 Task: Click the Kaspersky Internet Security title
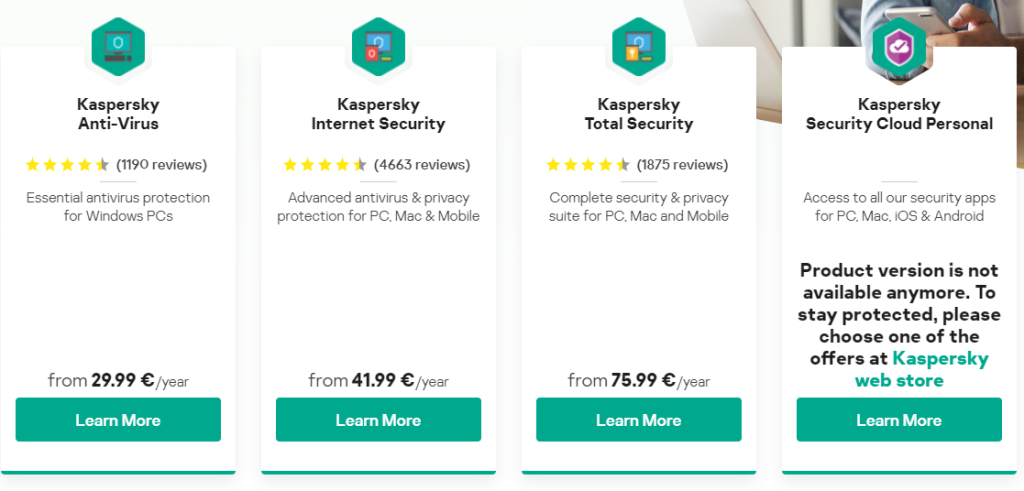tap(378, 114)
